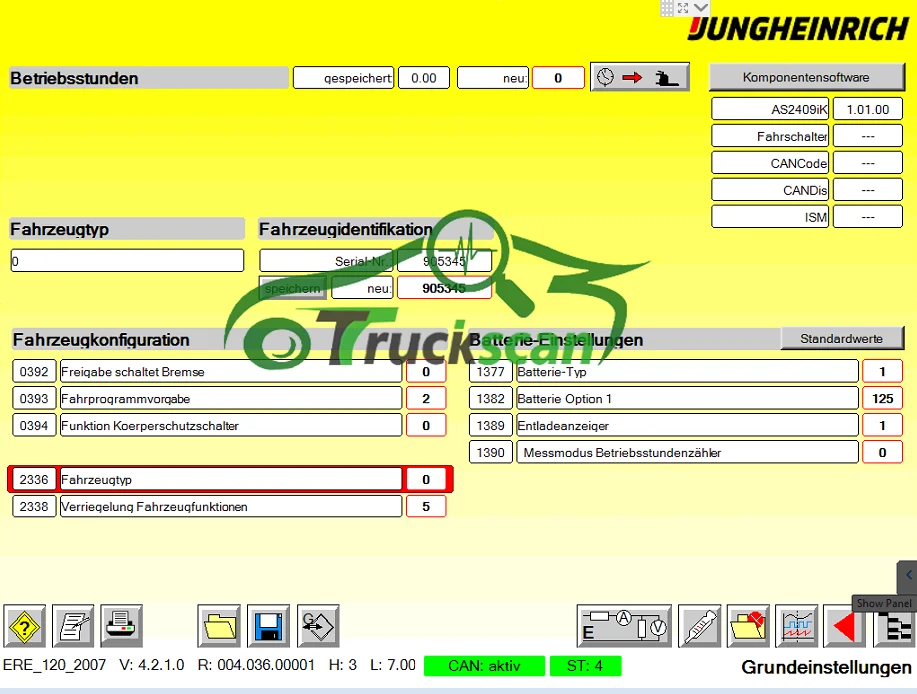Open file with the yellow folder icon
The image size is (917, 694).
pyautogui.click(x=219, y=626)
